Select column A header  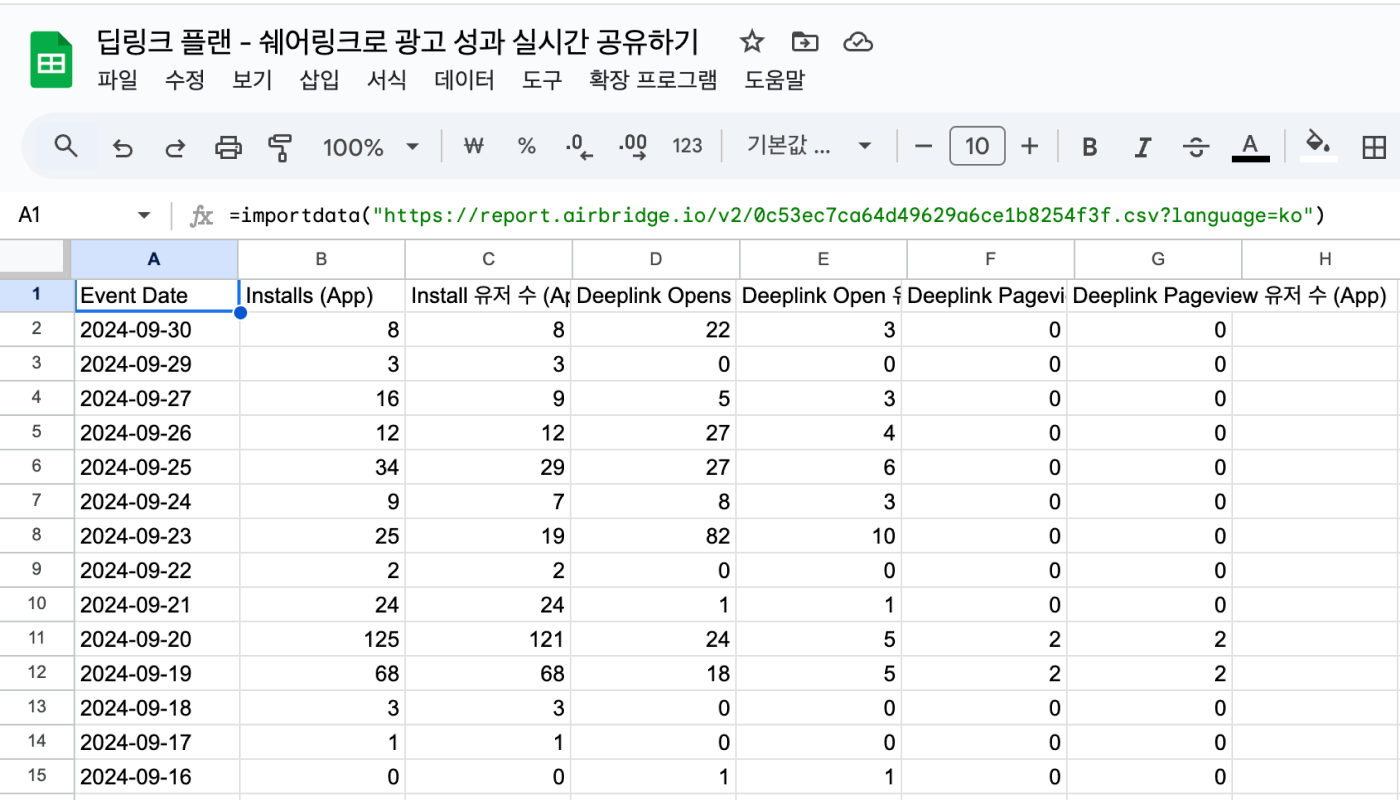point(154,259)
